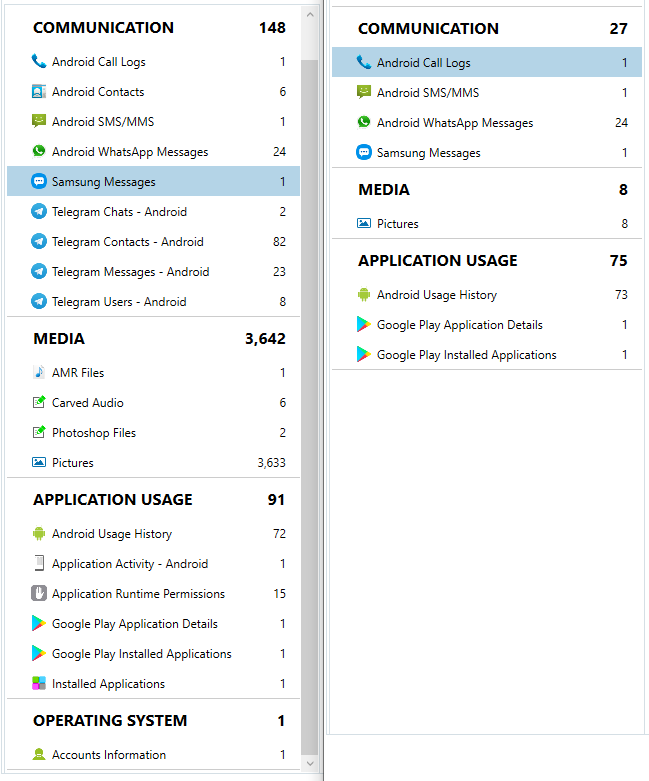Open the Accounts Information label
This screenshot has width=649, height=781.
coord(109,755)
